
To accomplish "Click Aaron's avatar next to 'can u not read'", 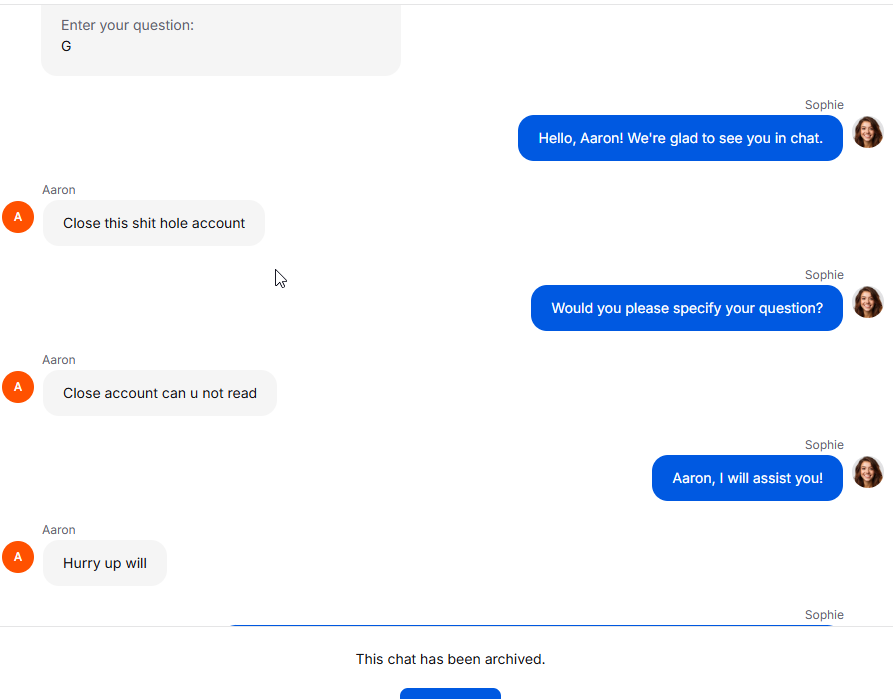I will tap(18, 387).
